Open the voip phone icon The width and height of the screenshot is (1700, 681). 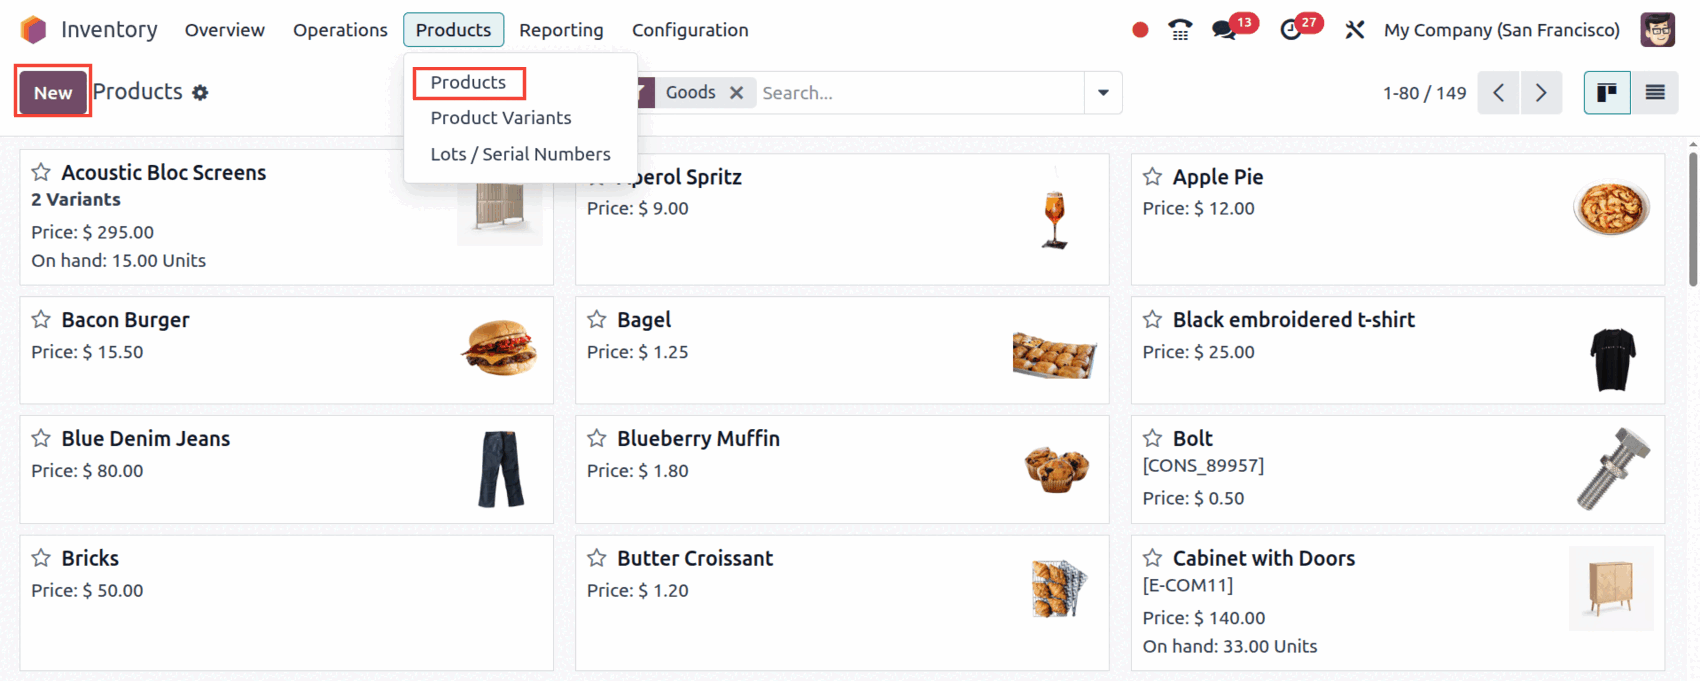1180,30
